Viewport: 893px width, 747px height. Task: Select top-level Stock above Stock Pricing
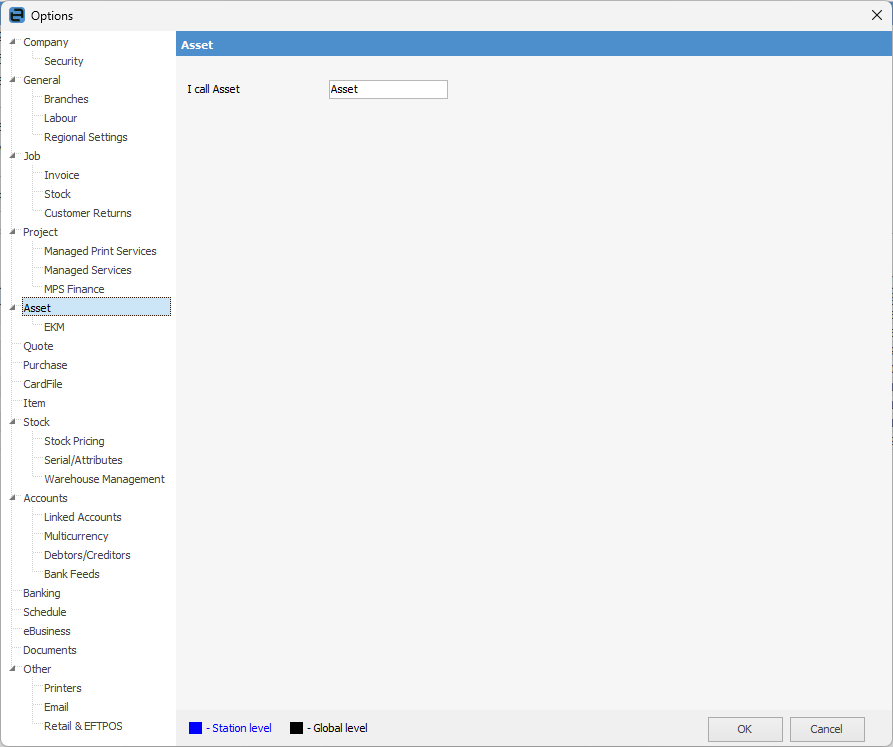[x=36, y=422]
